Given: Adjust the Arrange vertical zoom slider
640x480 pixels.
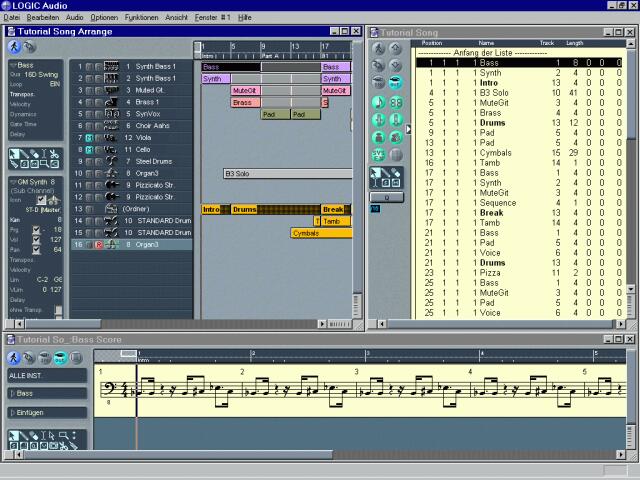Looking at the screenshot, I should (357, 304).
